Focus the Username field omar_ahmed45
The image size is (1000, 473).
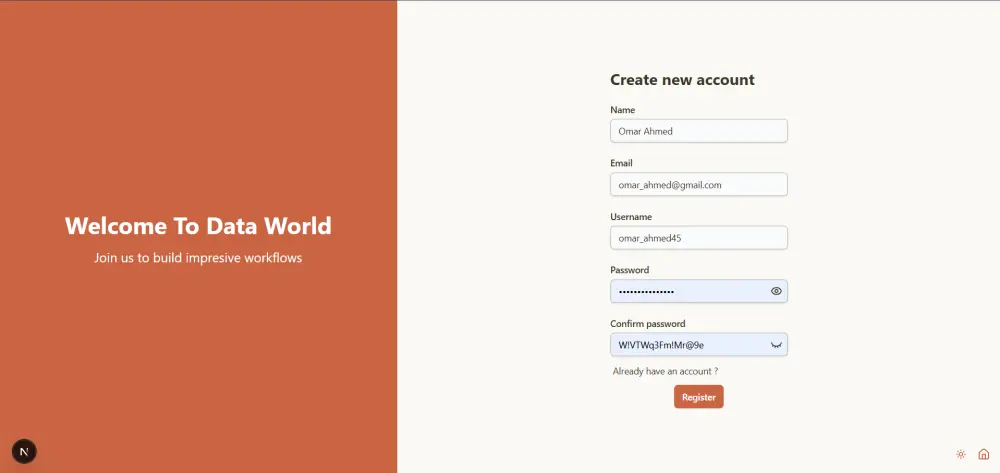click(x=698, y=238)
